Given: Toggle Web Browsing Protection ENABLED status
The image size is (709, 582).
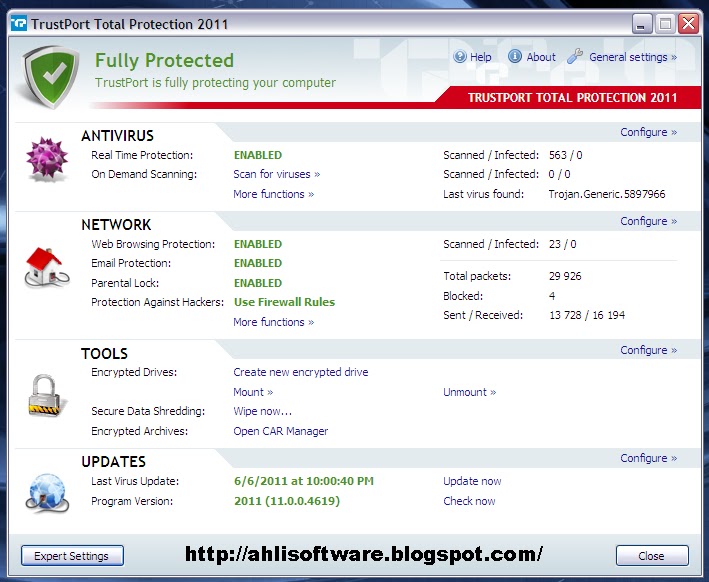Looking at the screenshot, I should [x=258, y=244].
